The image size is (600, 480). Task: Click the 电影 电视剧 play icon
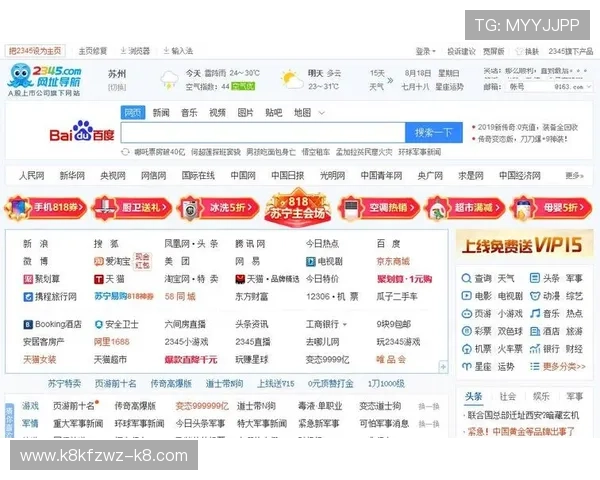pos(466,296)
